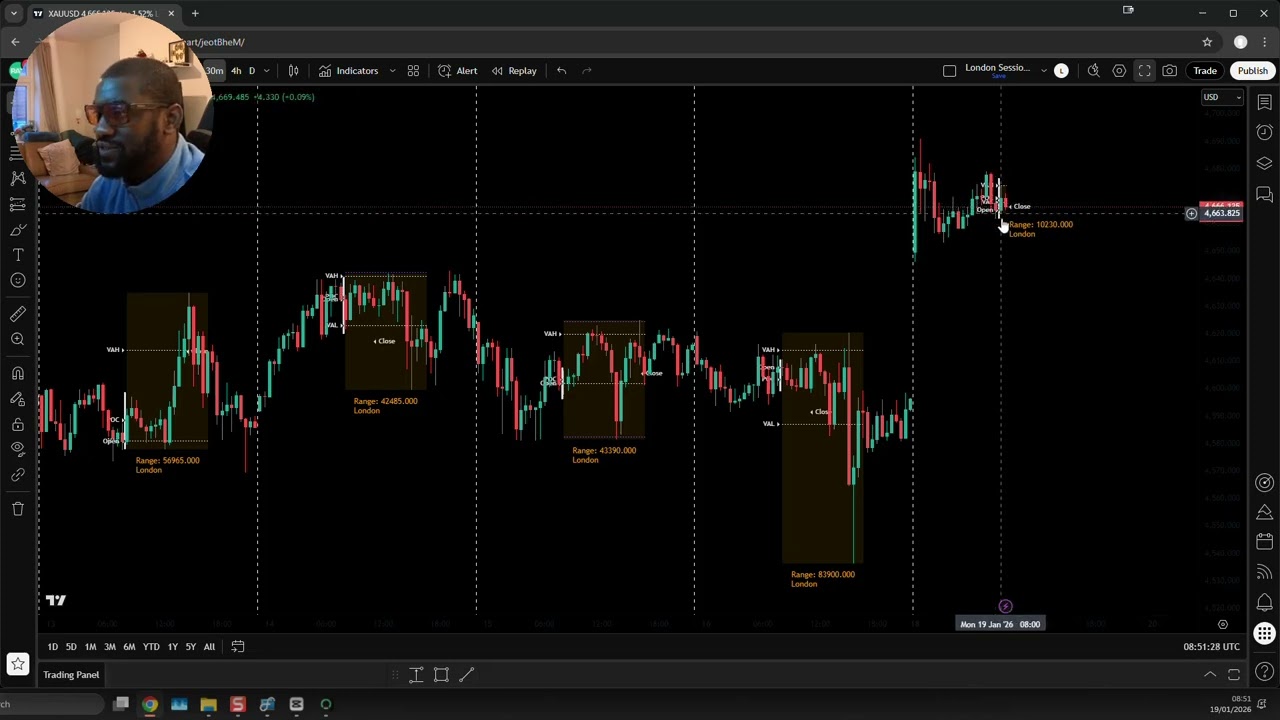
Task: Open Chrome from the Windows taskbar
Action: [150, 705]
